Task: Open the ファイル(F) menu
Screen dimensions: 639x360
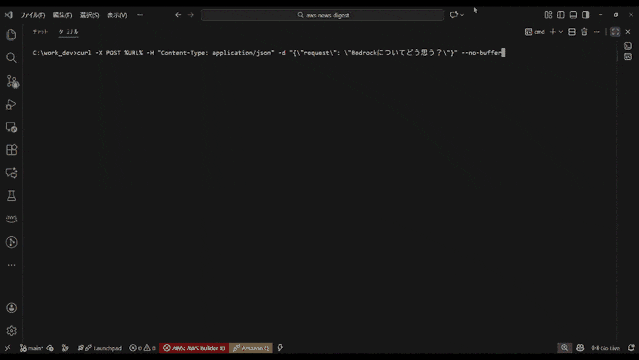Action: [33, 15]
